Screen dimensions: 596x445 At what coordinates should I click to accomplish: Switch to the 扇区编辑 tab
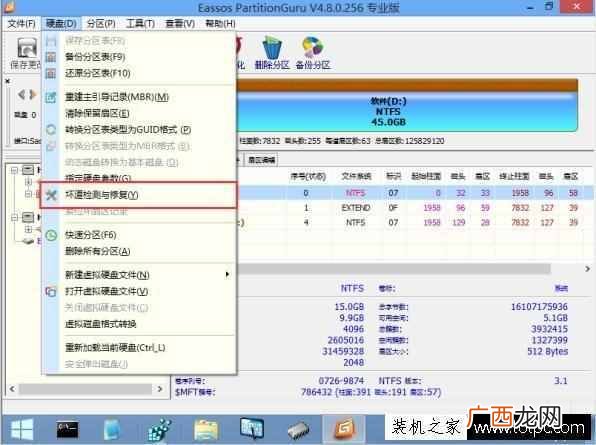pos(261,160)
